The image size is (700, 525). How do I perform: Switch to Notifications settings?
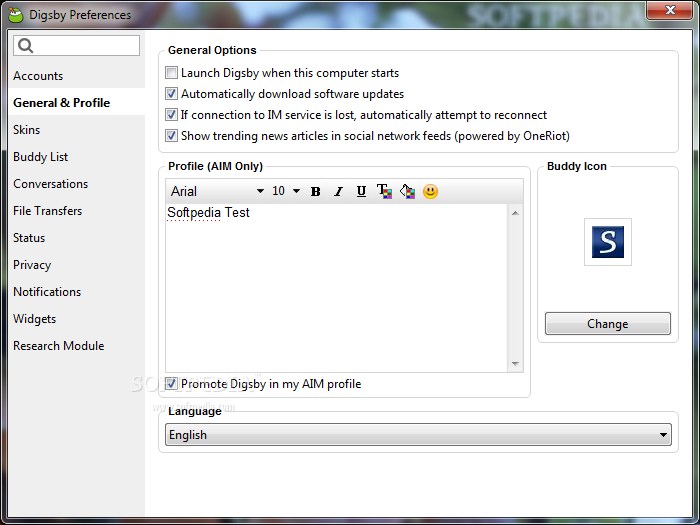click(x=76, y=292)
